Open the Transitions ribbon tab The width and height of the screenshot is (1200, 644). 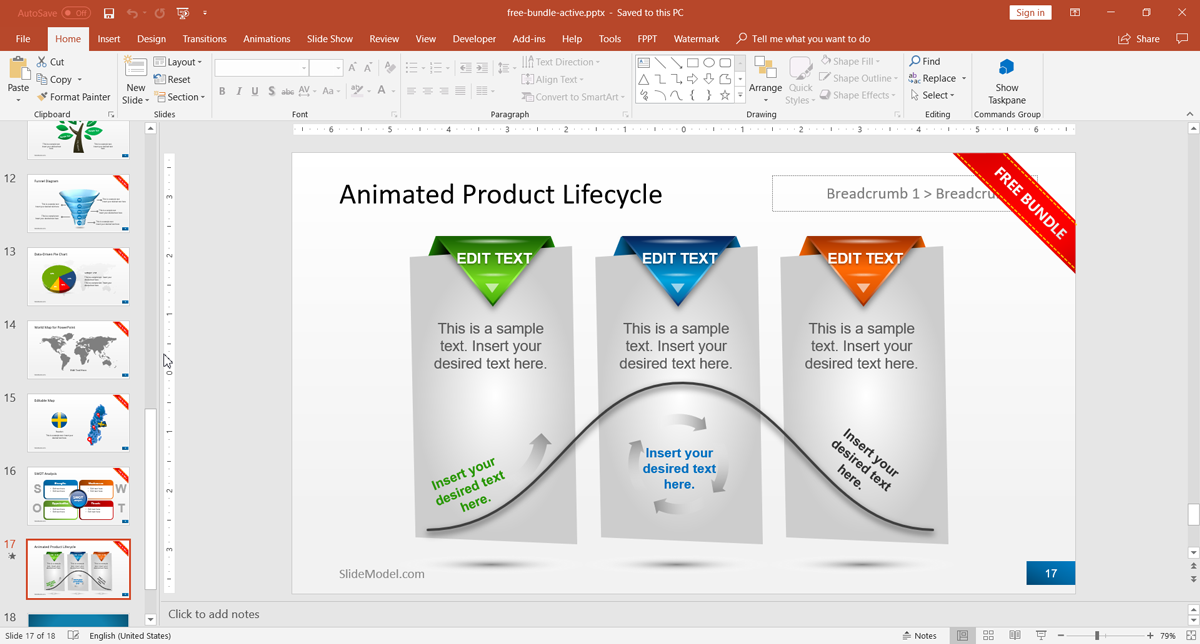click(x=204, y=39)
